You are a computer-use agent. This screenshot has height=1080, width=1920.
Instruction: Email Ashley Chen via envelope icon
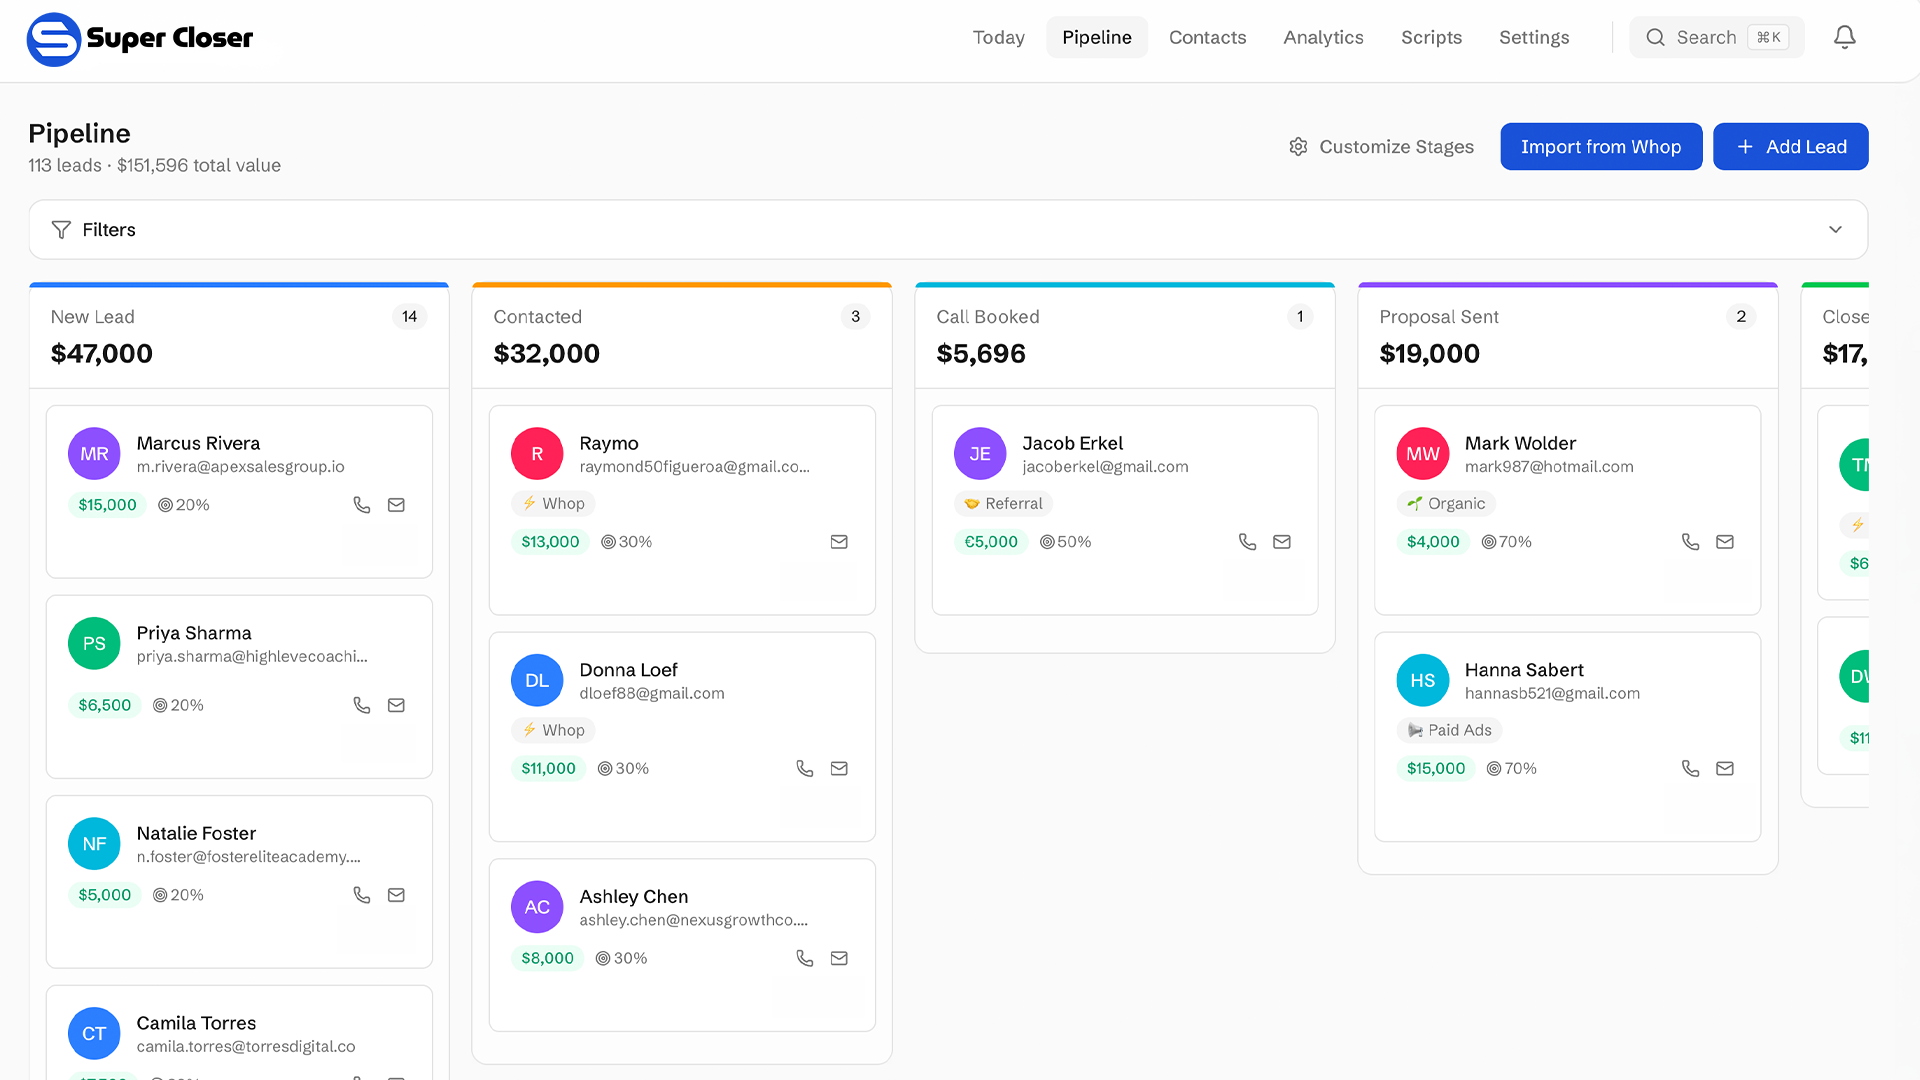pyautogui.click(x=839, y=958)
